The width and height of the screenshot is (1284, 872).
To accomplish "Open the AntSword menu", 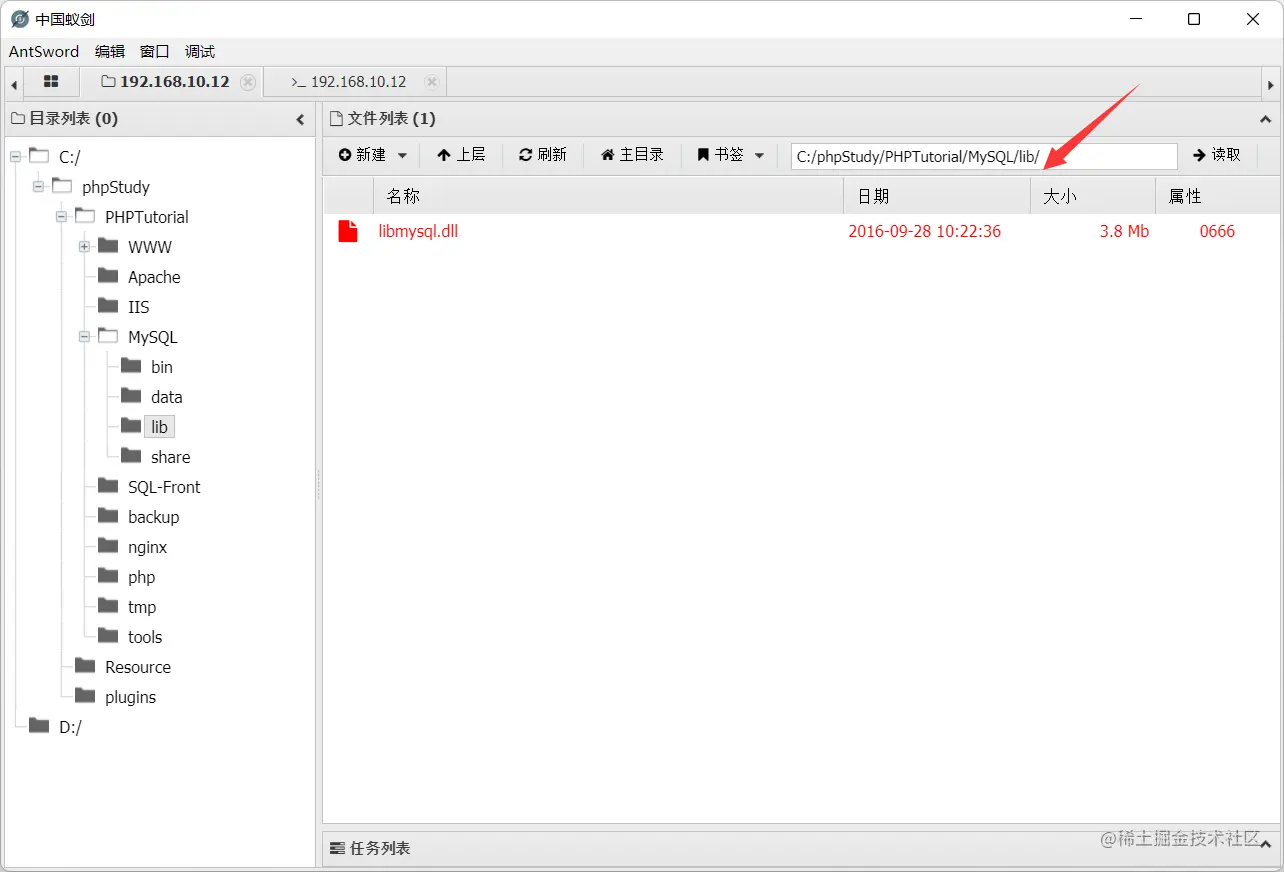I will click(x=44, y=52).
